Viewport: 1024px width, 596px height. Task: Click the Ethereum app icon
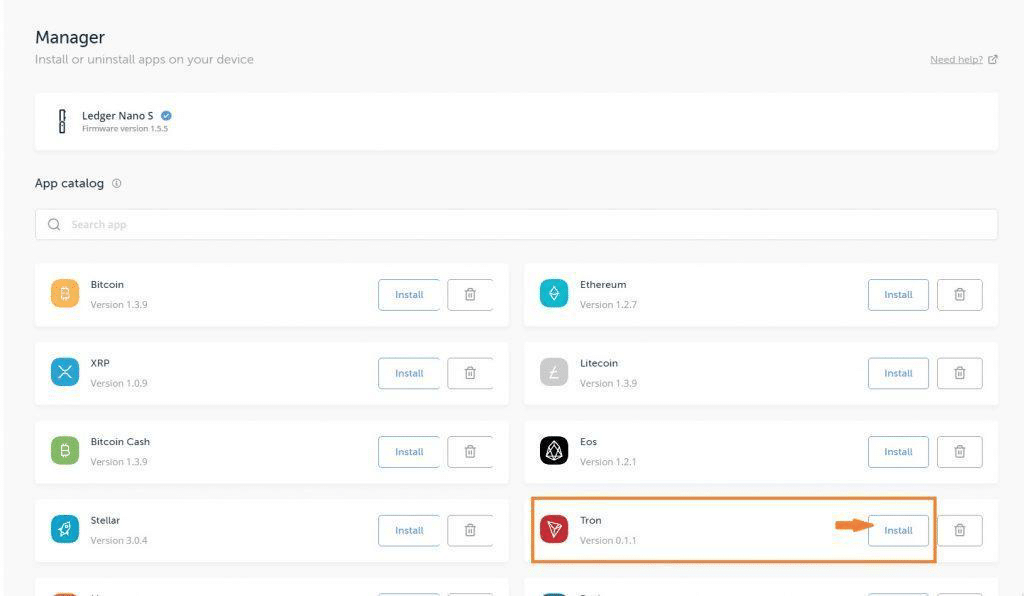(554, 294)
